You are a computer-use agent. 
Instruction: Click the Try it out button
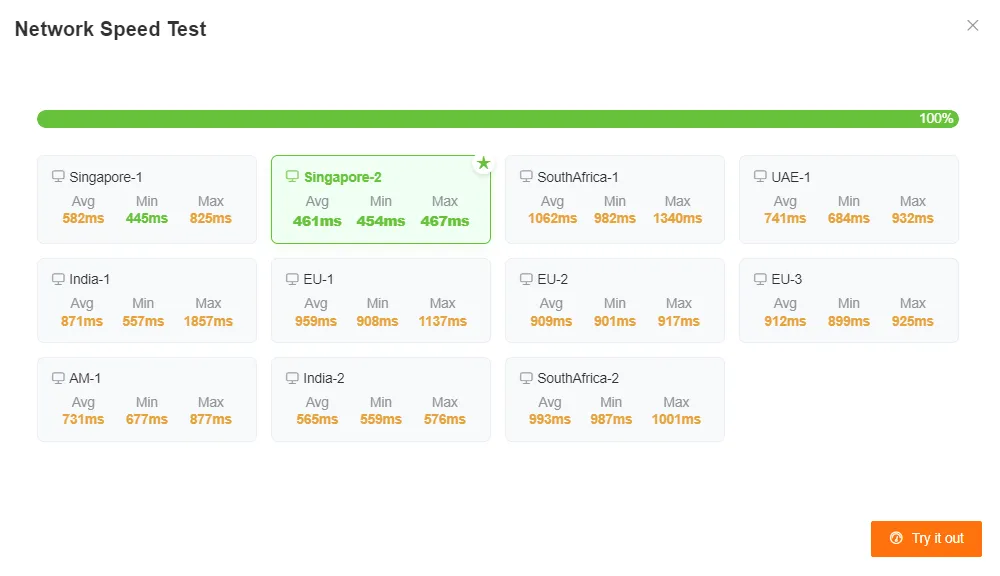tap(926, 538)
